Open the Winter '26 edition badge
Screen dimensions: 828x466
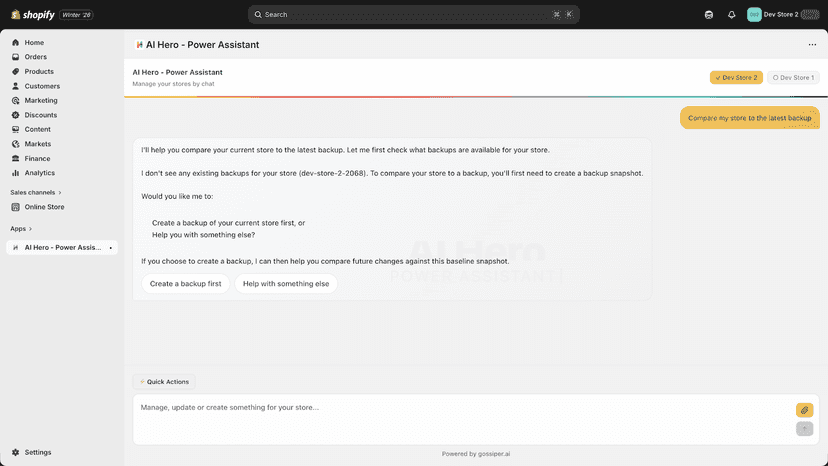pos(77,15)
